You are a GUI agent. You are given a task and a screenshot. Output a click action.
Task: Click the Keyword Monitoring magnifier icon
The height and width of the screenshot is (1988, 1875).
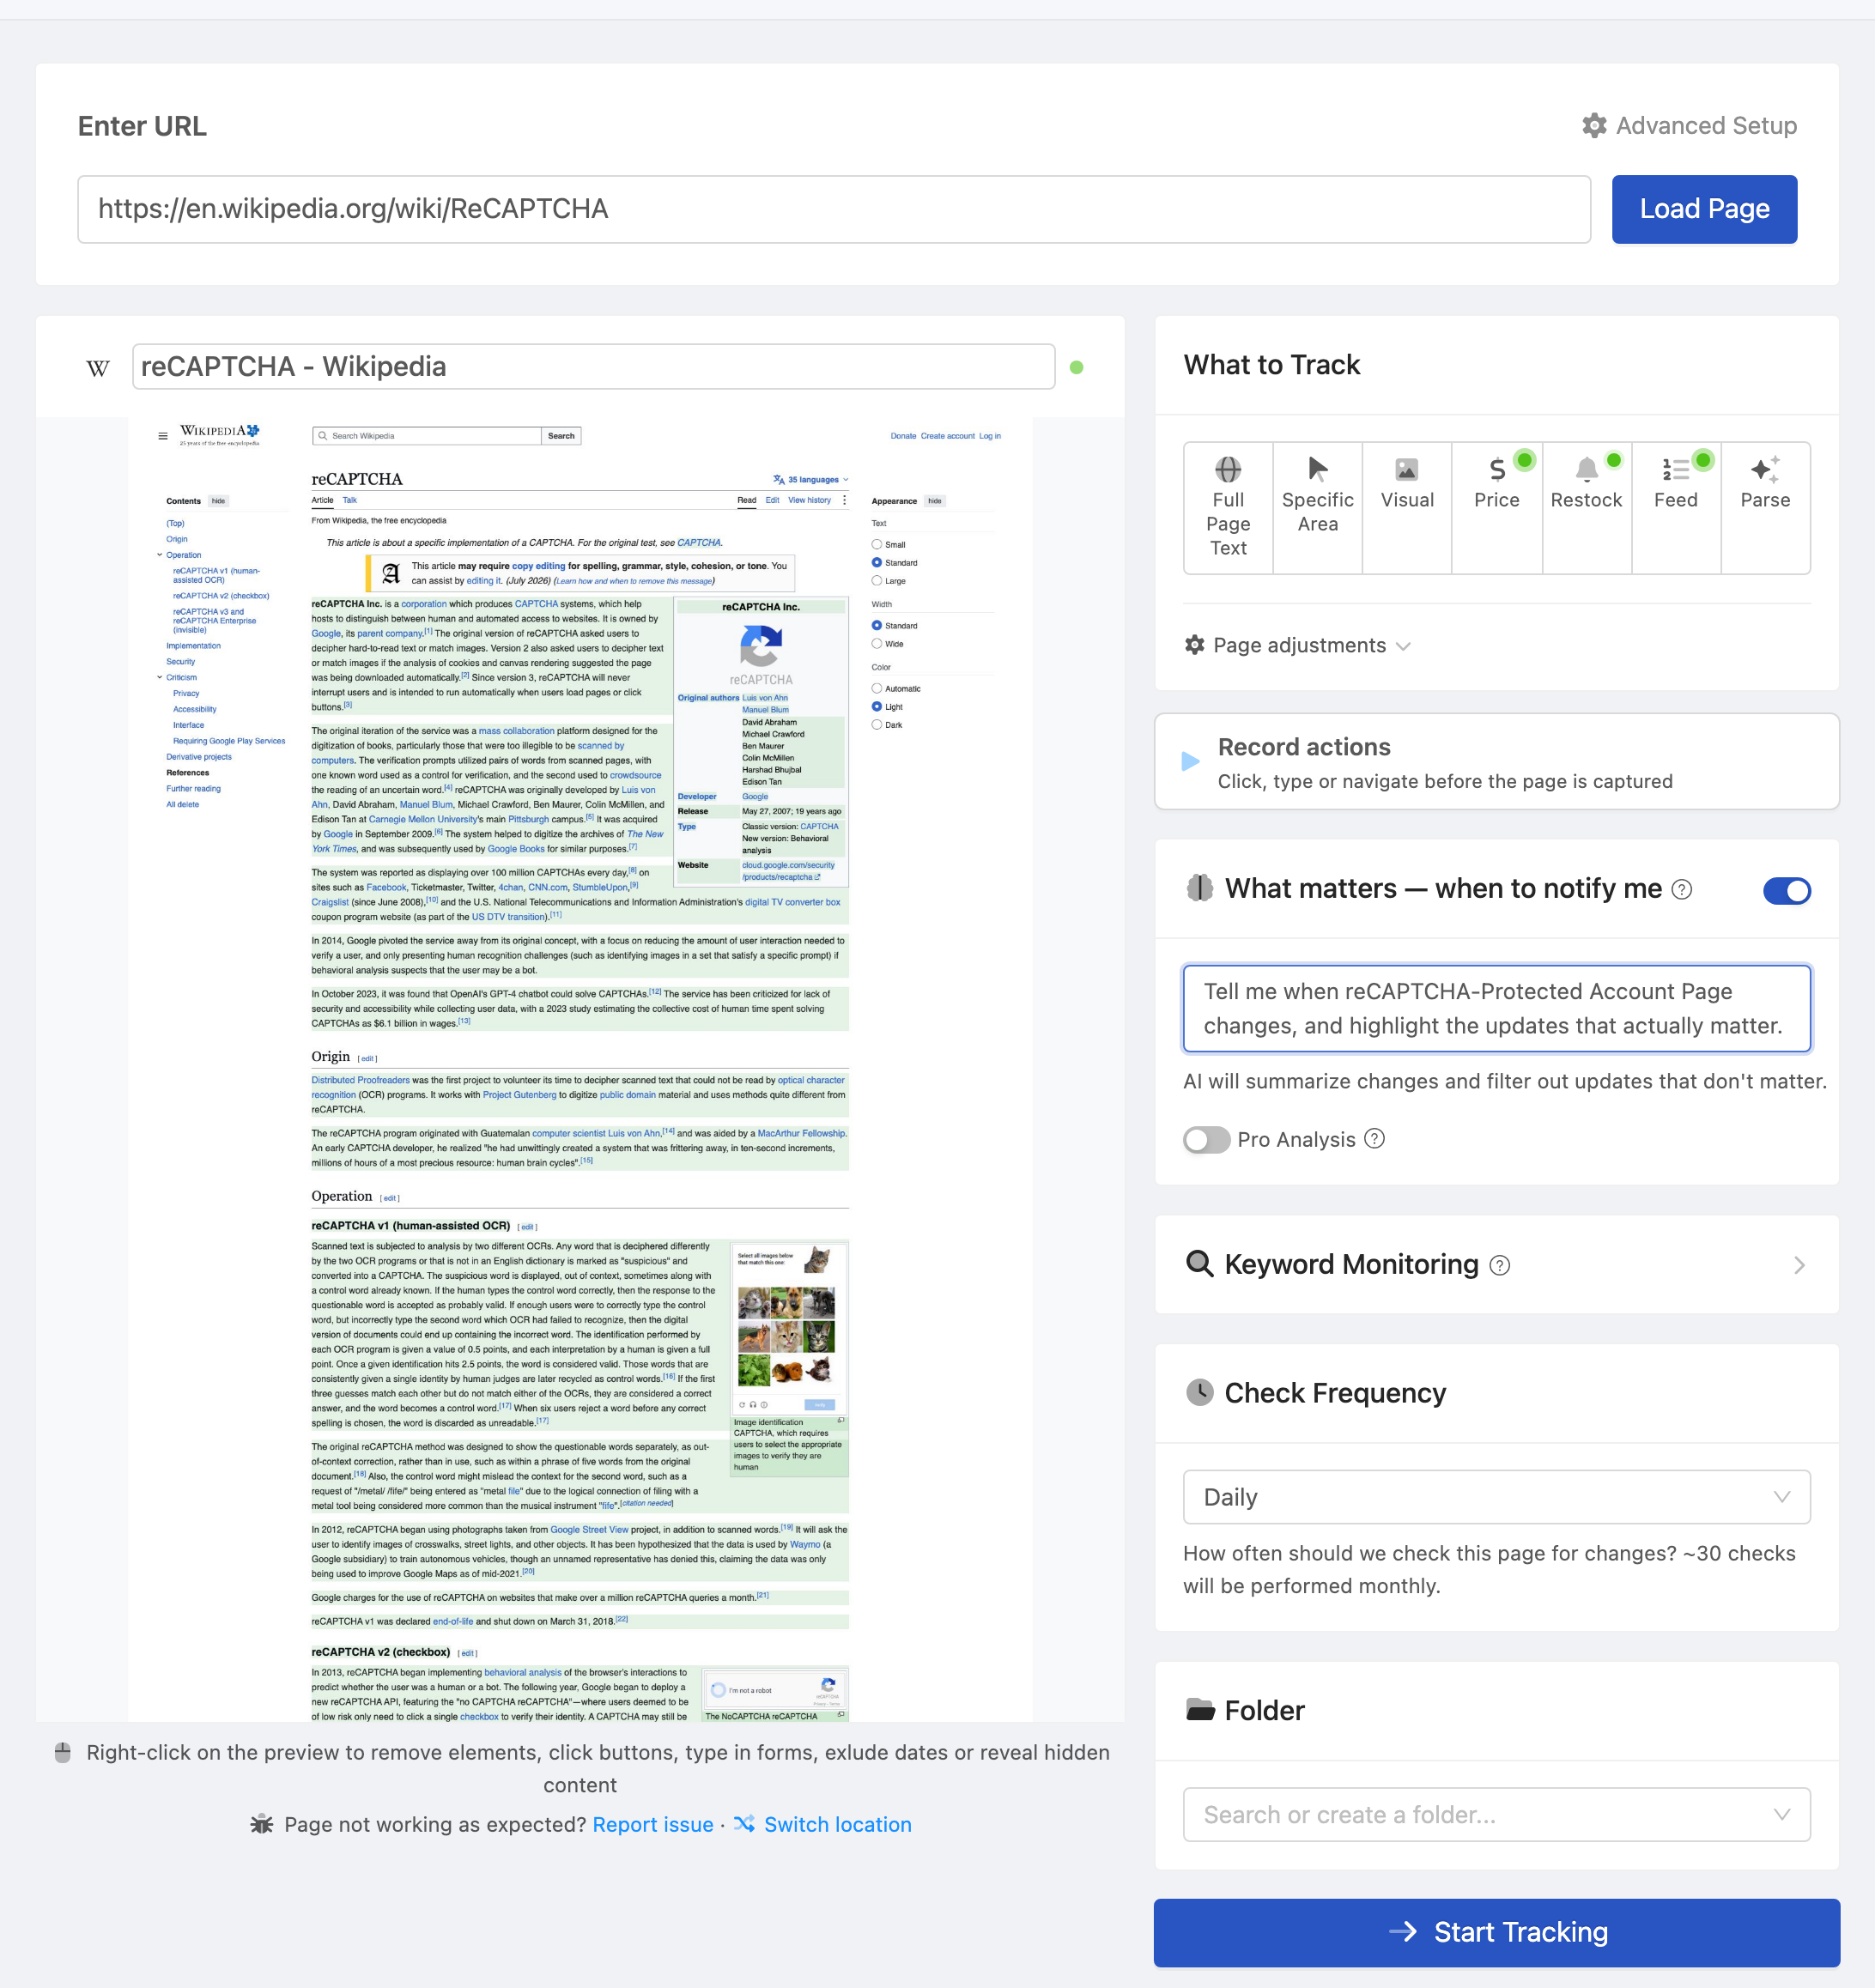pyautogui.click(x=1199, y=1264)
